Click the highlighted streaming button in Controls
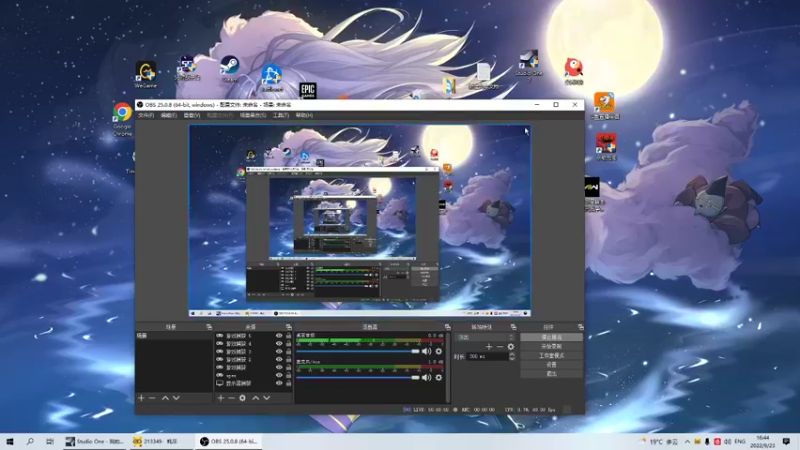The width and height of the screenshot is (800, 450). [551, 337]
